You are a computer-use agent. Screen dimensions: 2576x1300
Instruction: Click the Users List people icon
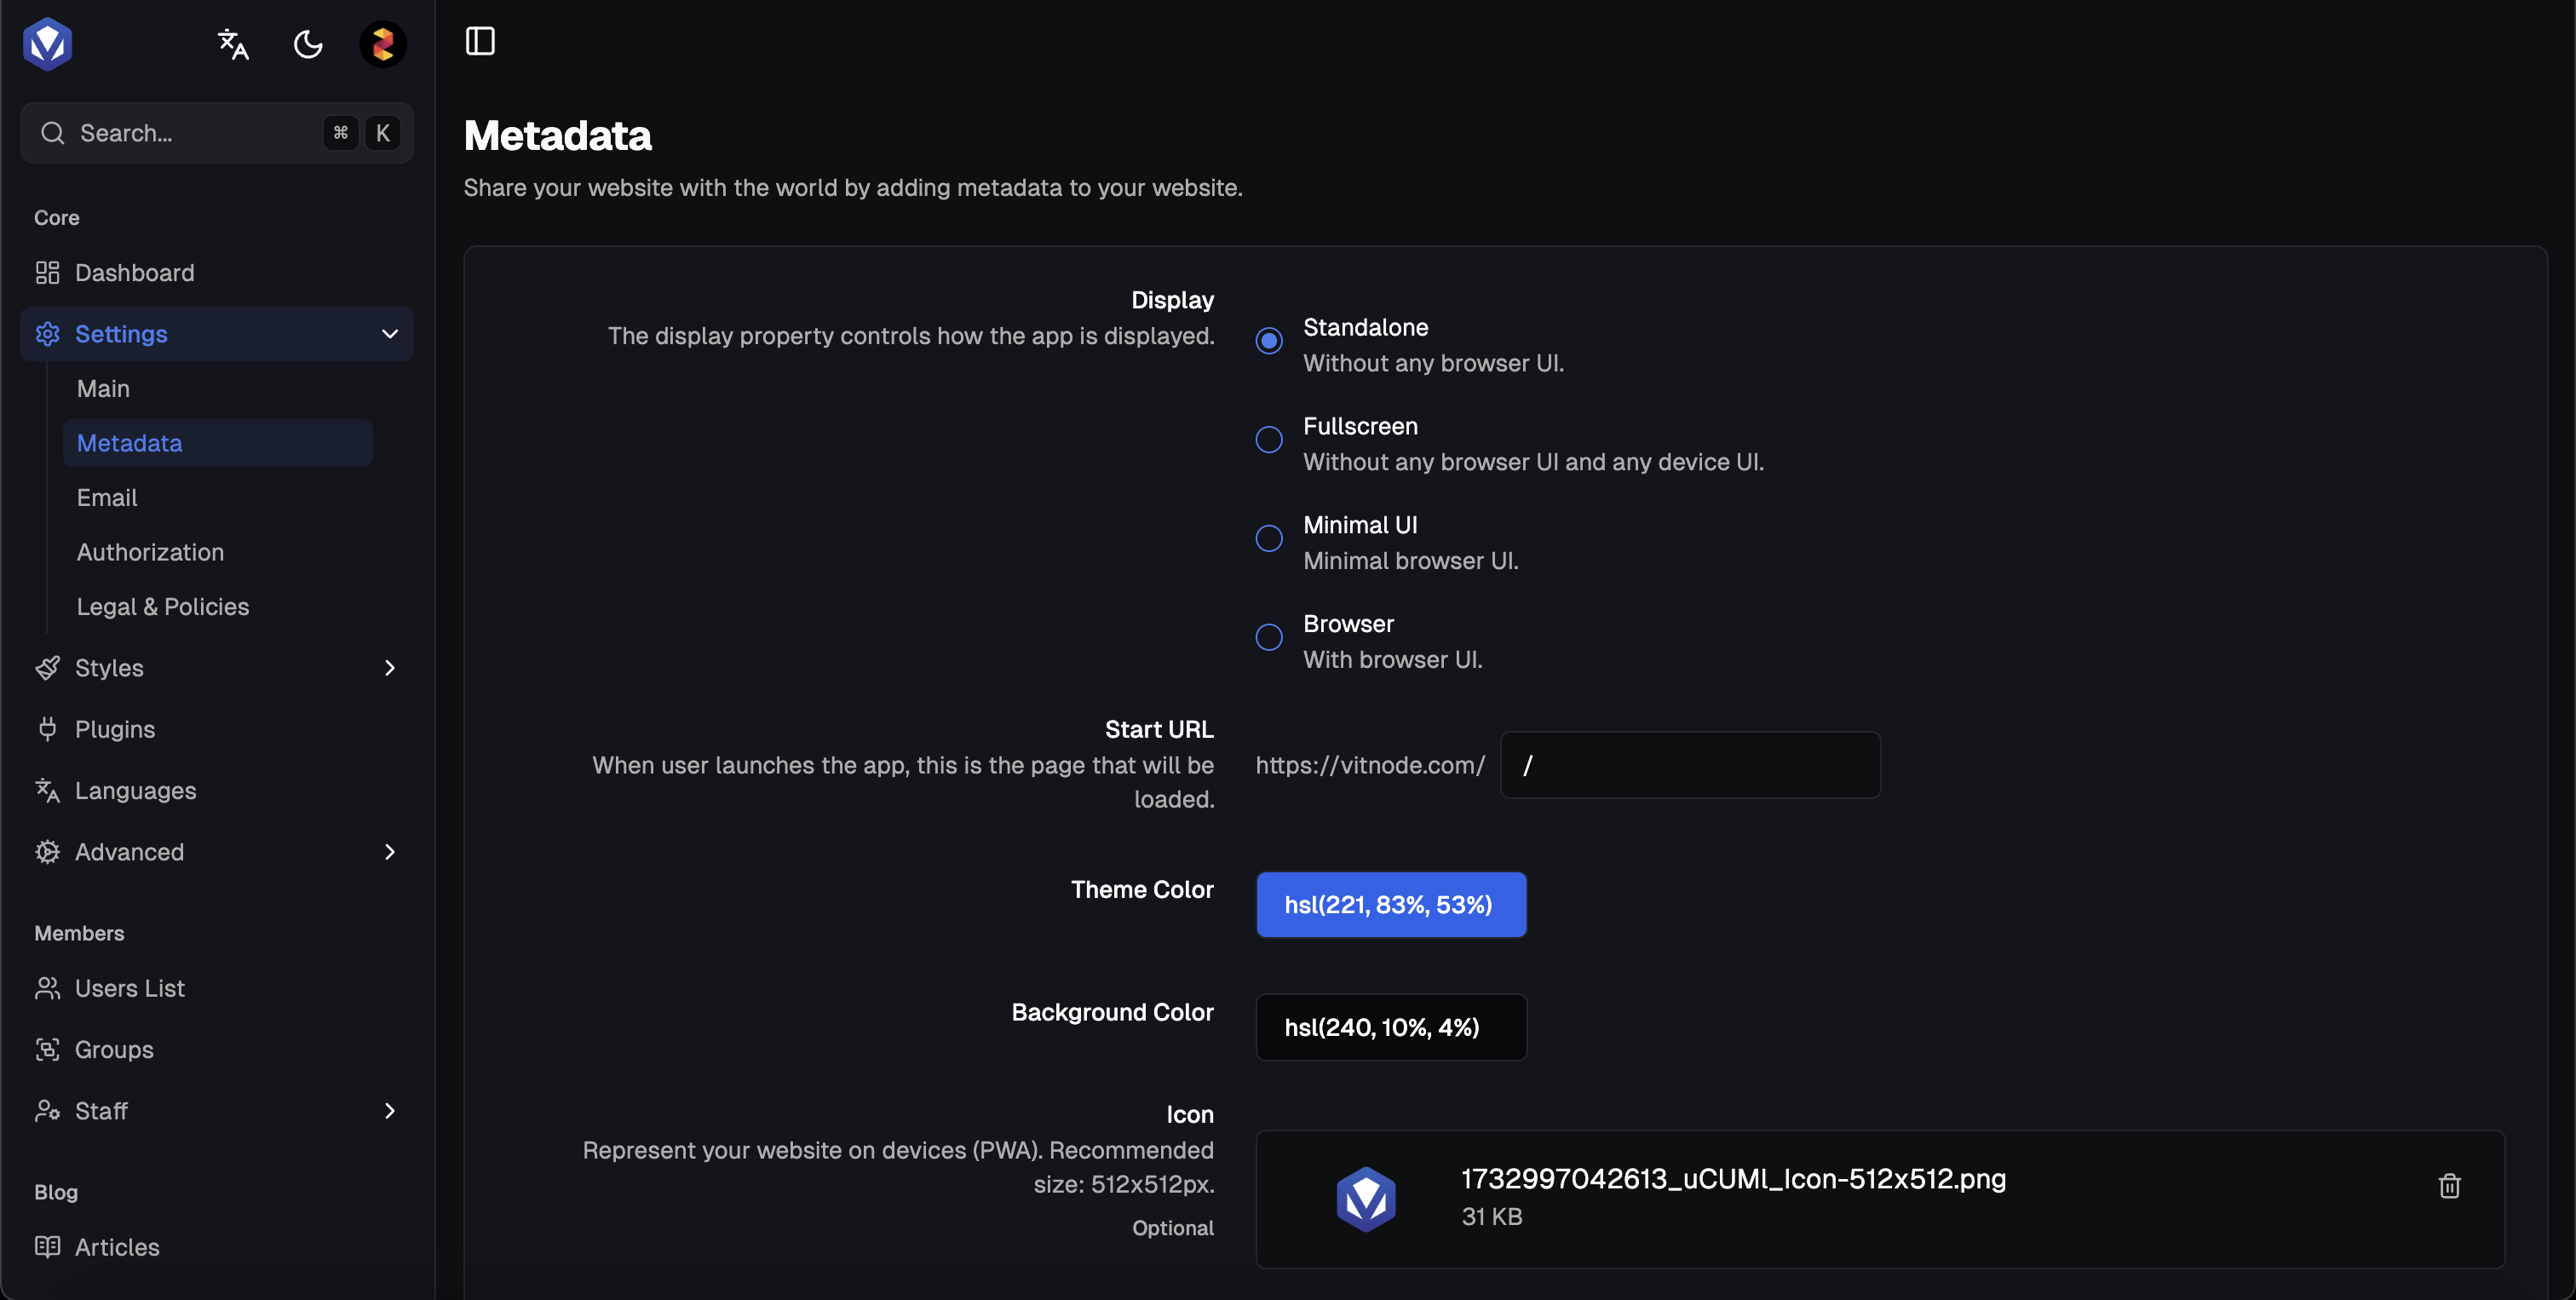point(47,989)
